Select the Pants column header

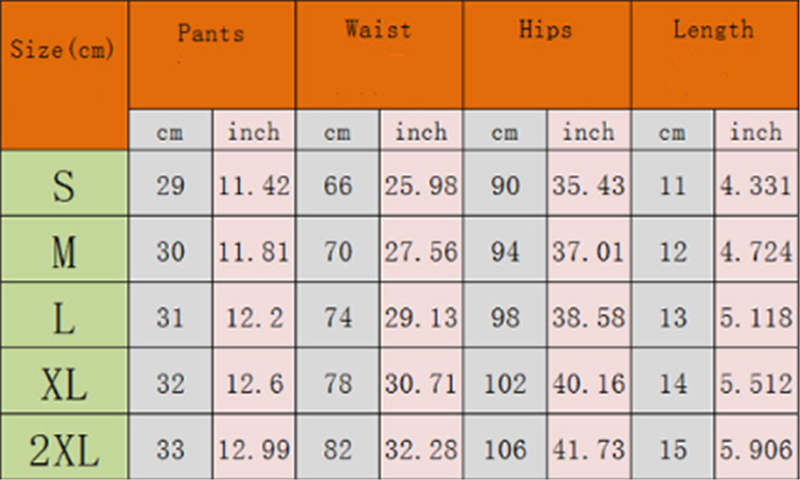click(211, 32)
